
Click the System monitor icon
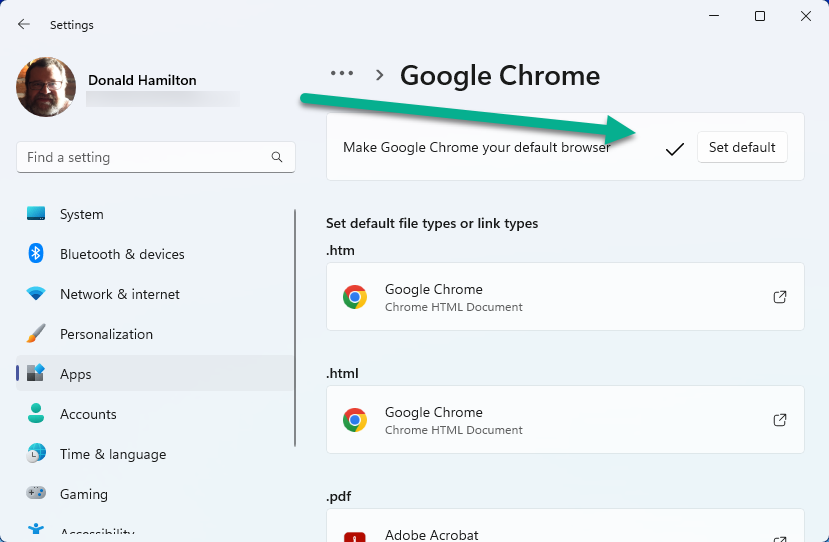tap(36, 214)
